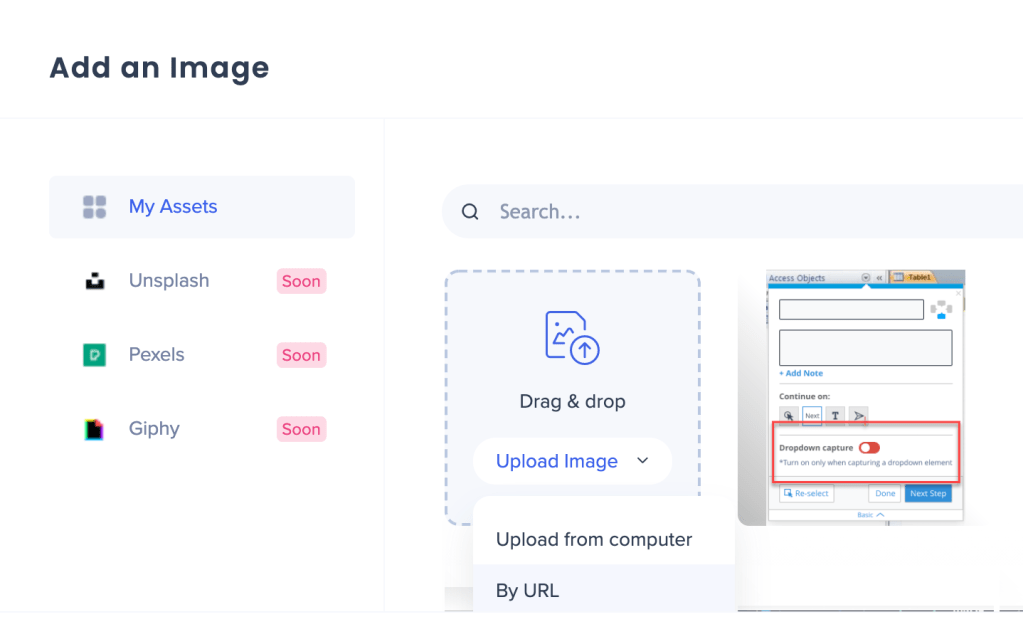Screen dimensions: 1023x644
Task: Collapse the Basic section chevron
Action: (878, 514)
